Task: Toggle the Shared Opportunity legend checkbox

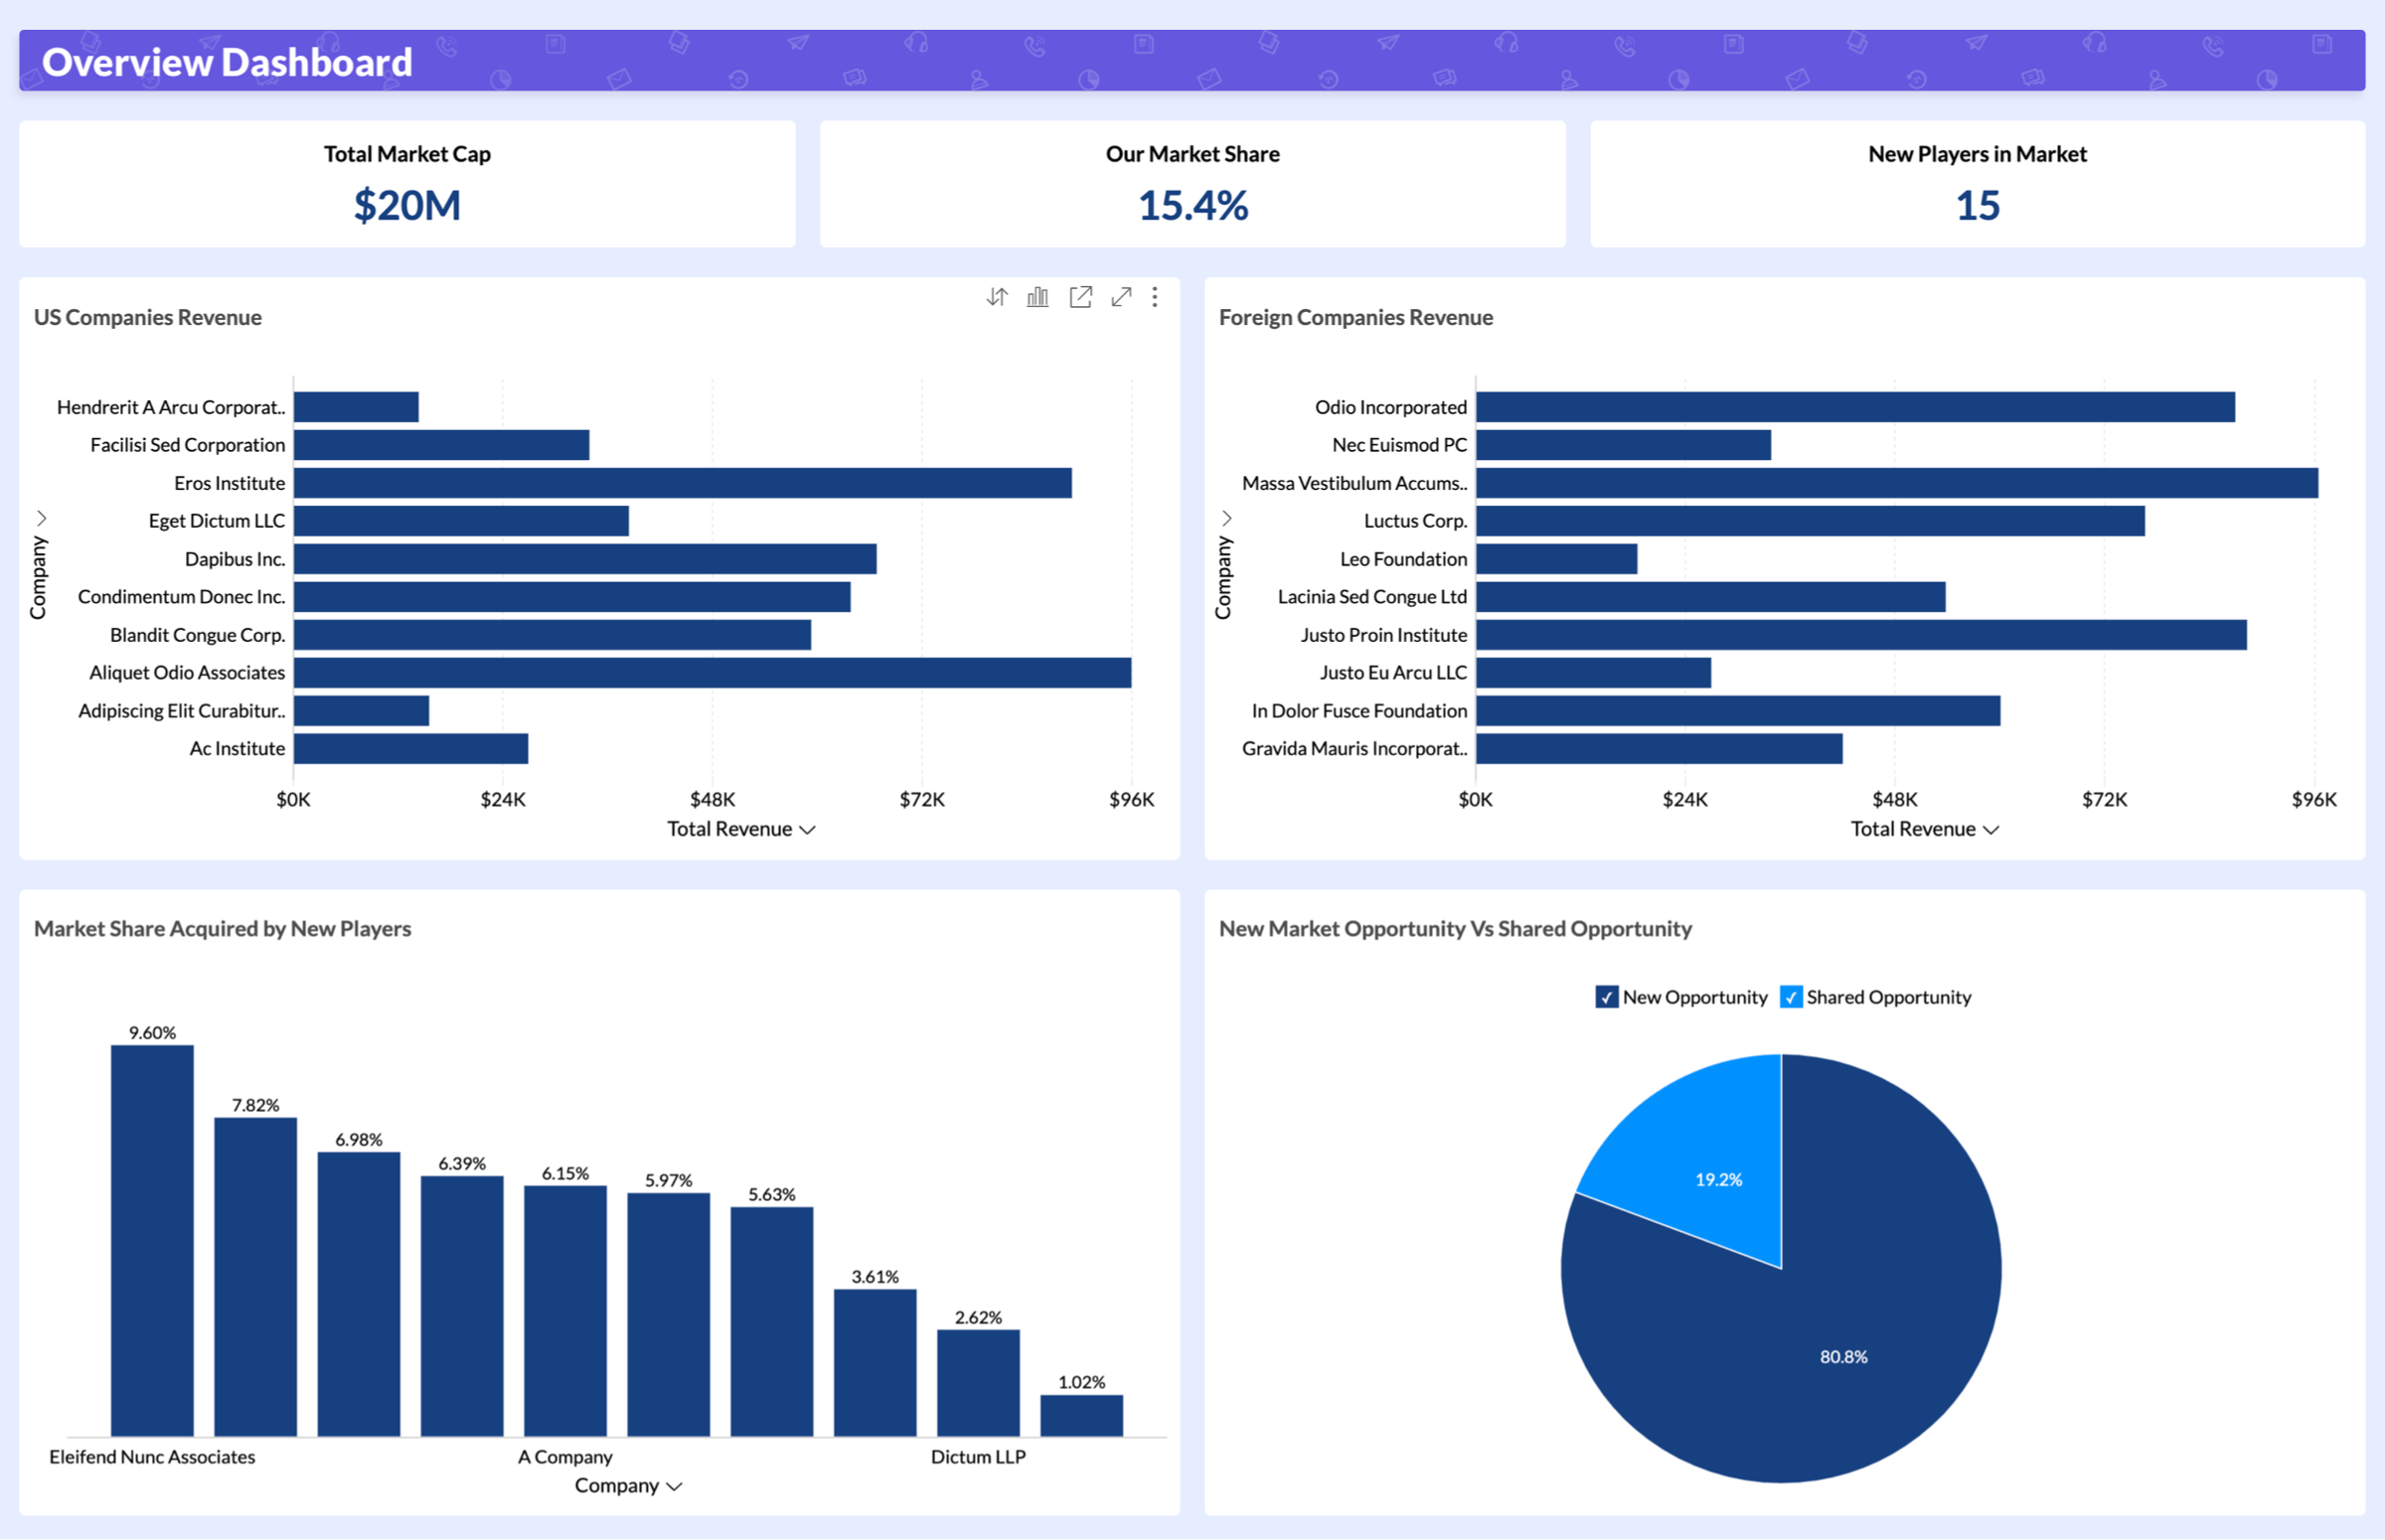Action: [1791, 997]
